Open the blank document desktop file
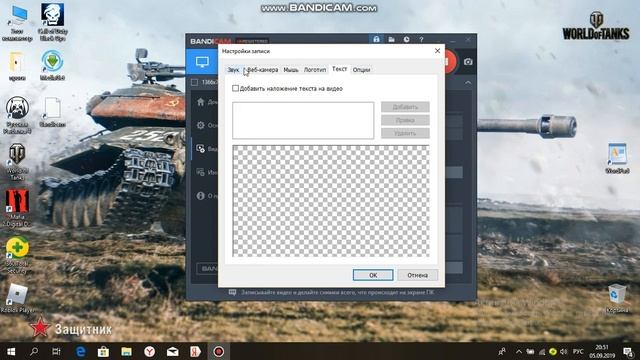 tap(53, 112)
